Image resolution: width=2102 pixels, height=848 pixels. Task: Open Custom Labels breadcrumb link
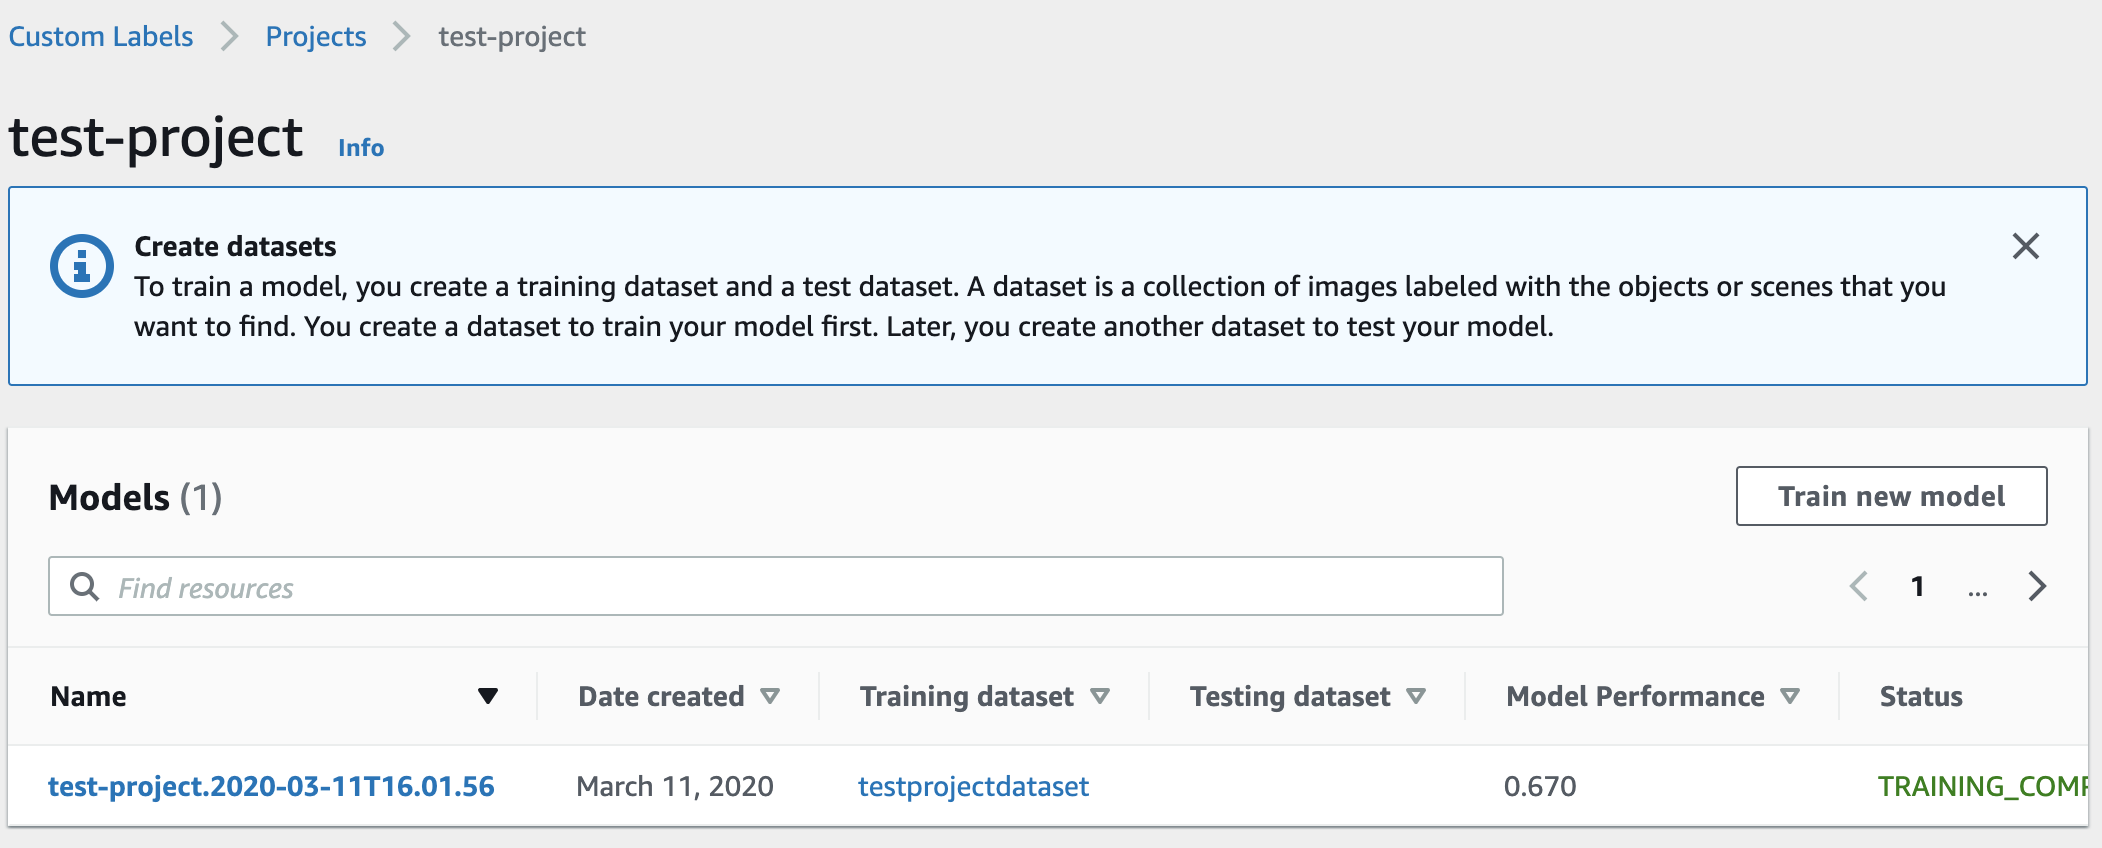click(101, 37)
